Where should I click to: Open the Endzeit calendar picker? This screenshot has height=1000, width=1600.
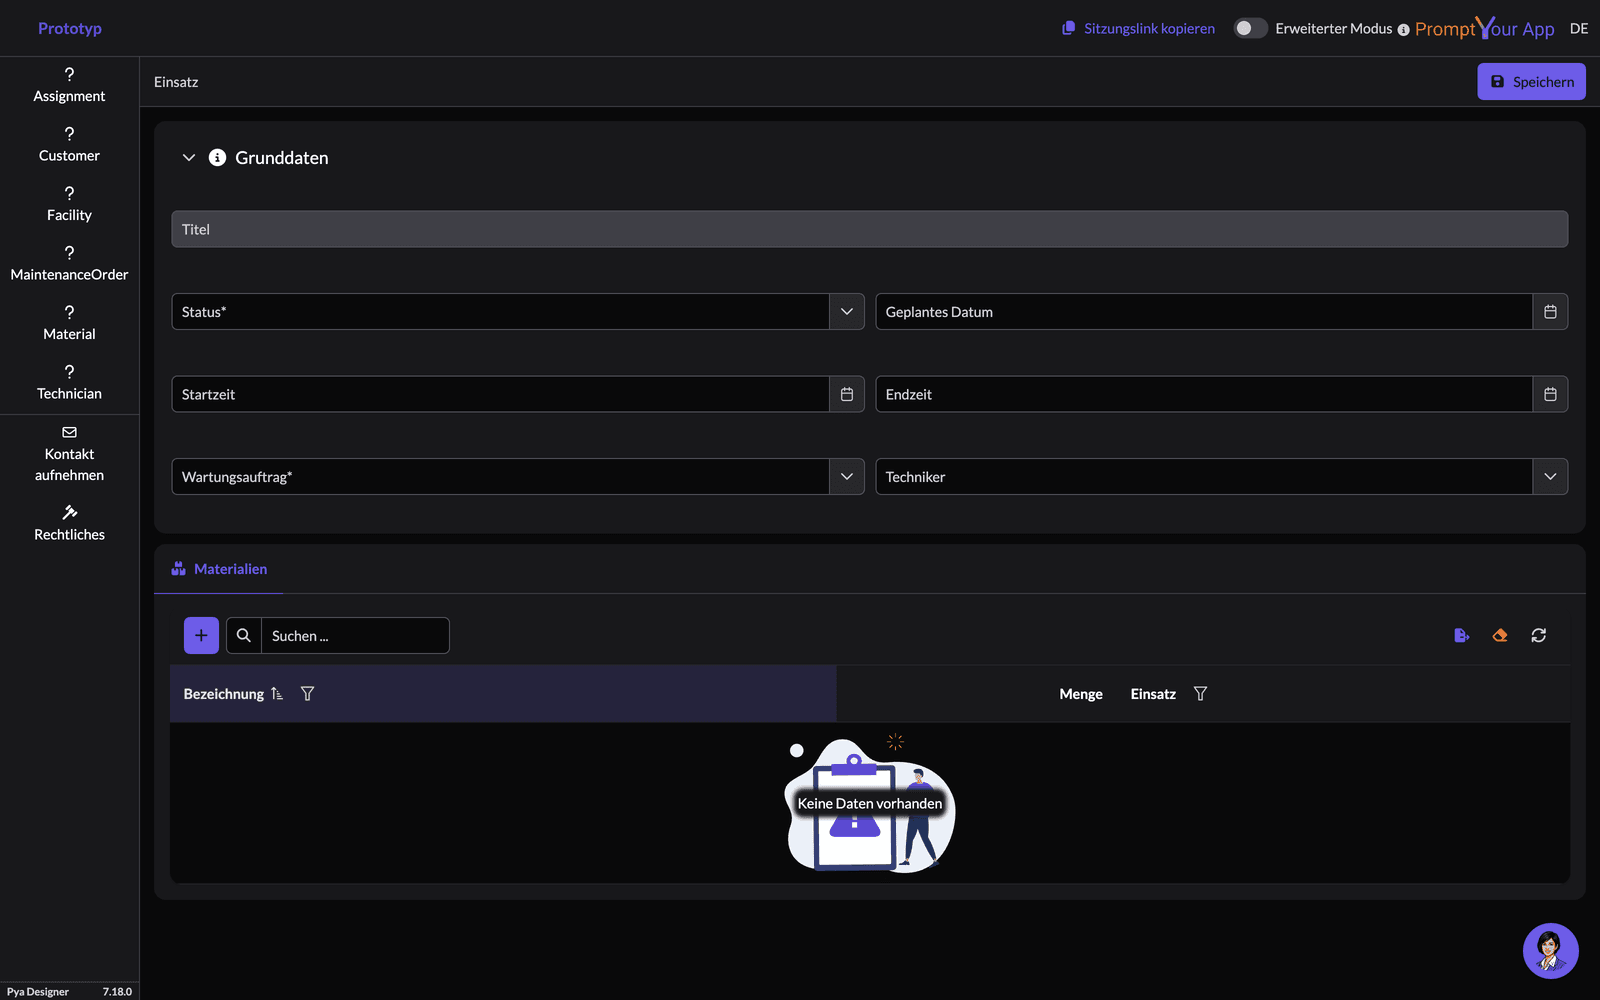[x=1550, y=394]
